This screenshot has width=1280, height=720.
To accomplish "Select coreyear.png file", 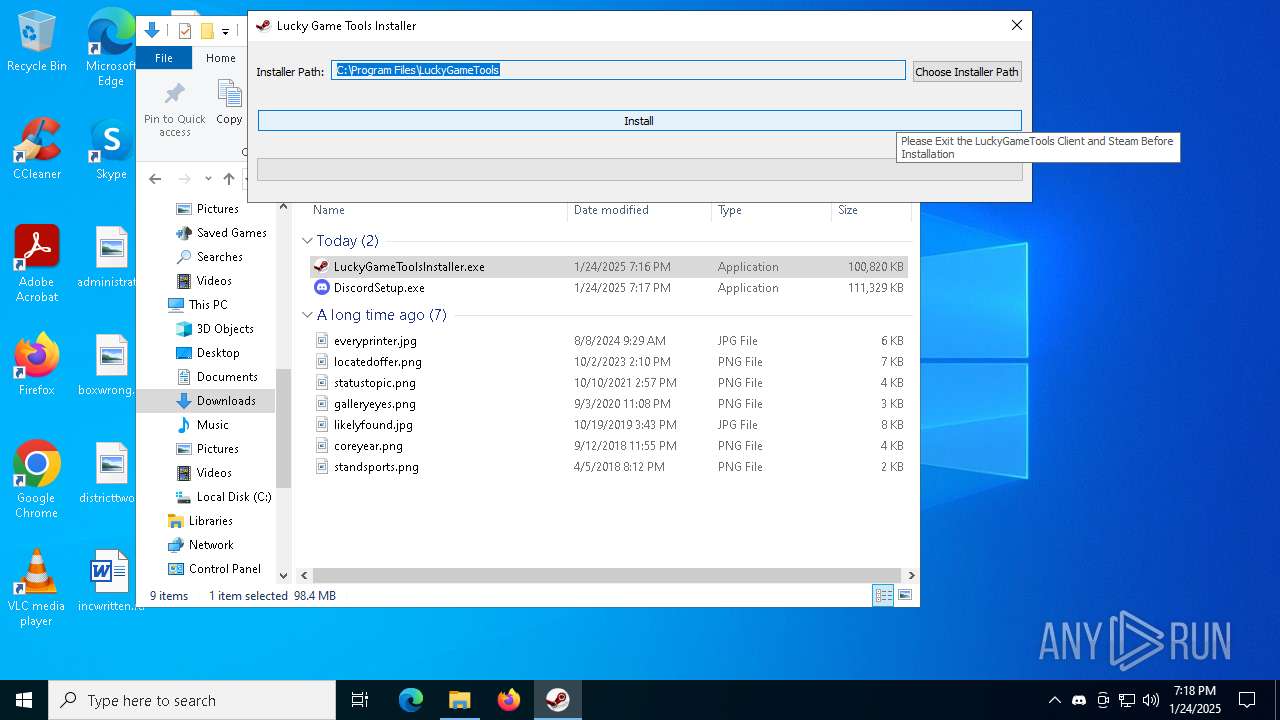I will point(608,446).
